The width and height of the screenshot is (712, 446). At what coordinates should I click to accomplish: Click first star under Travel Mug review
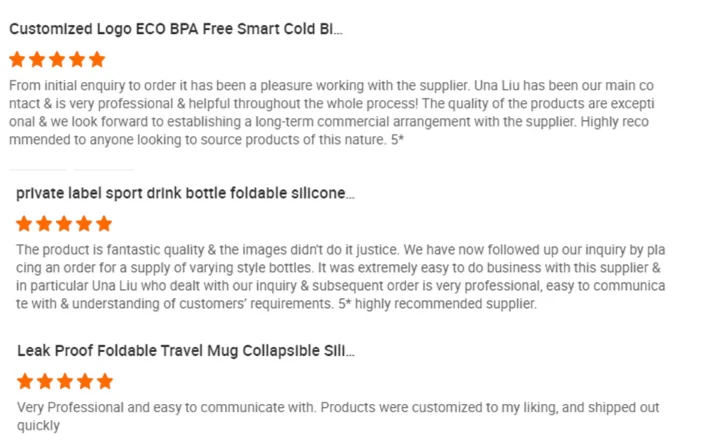26,381
